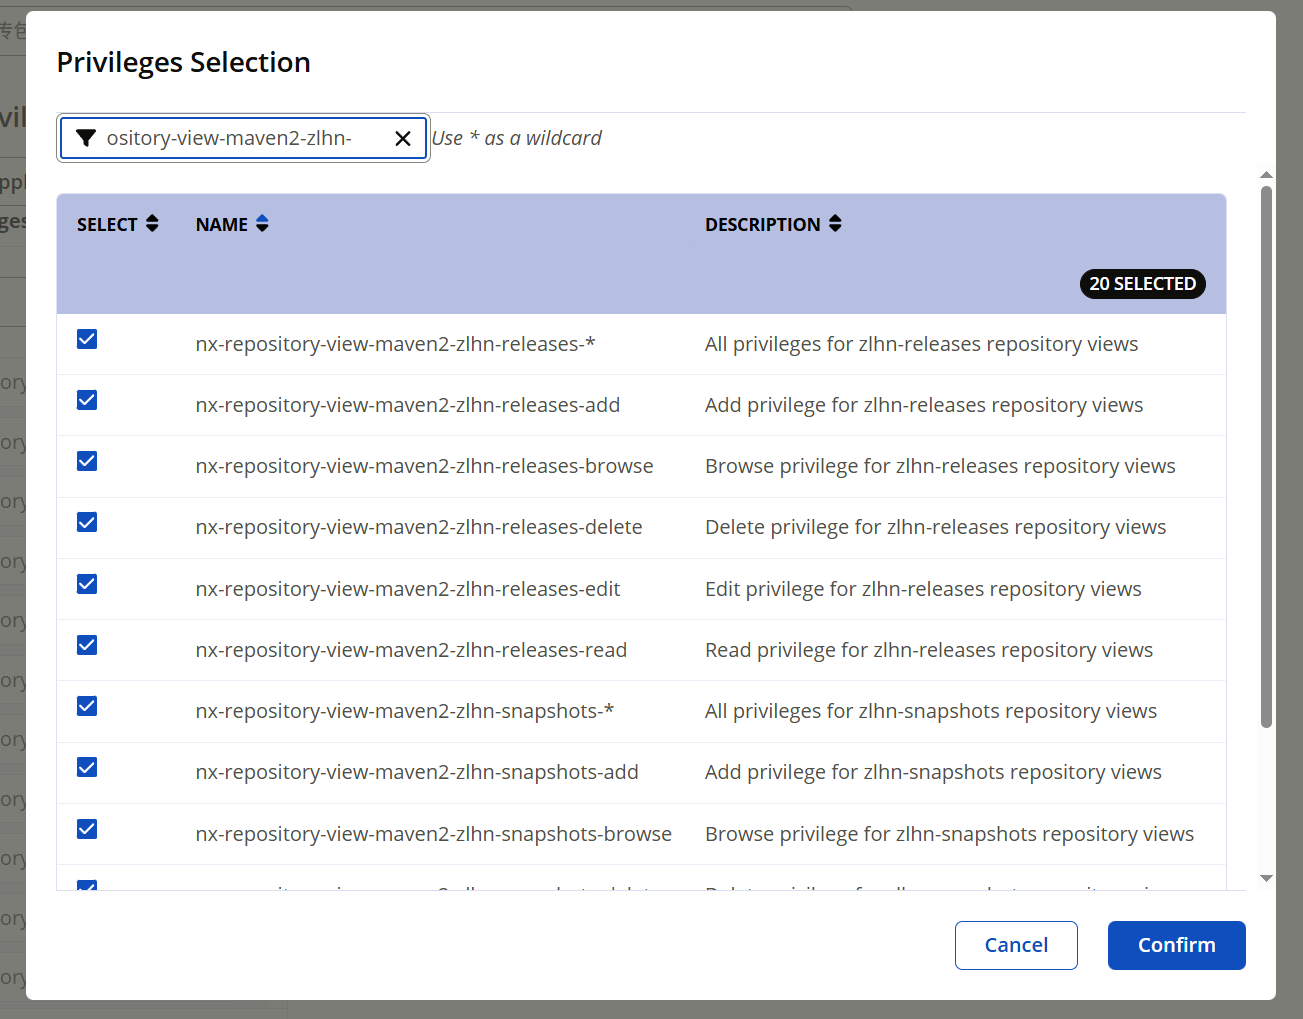The image size is (1303, 1019).
Task: Click the filter funnel icon
Action: click(x=86, y=138)
